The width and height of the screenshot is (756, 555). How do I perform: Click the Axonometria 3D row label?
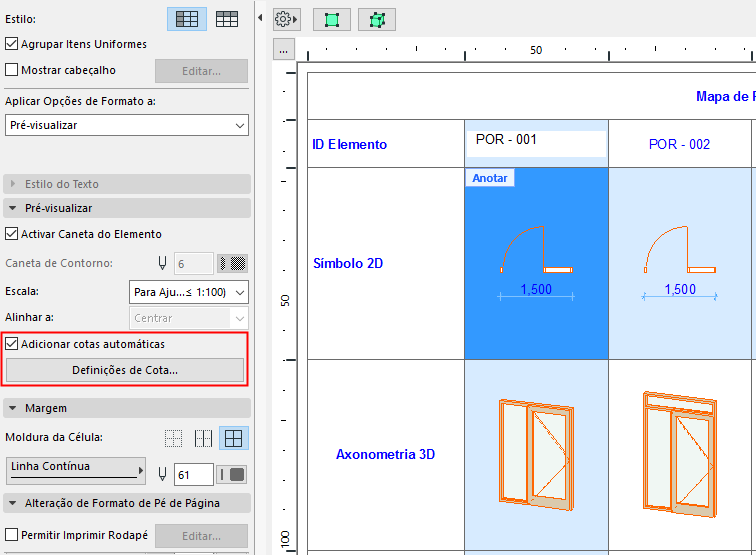pyautogui.click(x=386, y=454)
